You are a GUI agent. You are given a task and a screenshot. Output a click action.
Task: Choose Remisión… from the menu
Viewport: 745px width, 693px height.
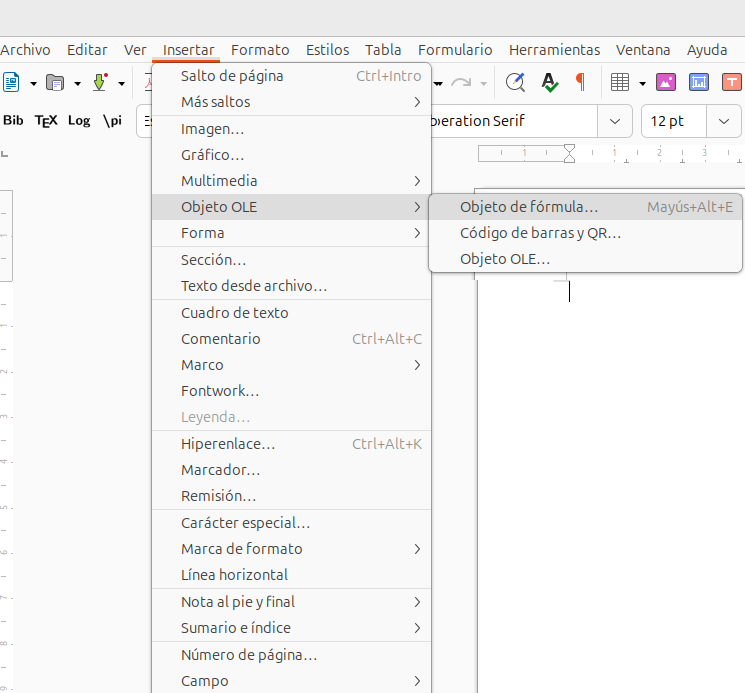pos(291,496)
